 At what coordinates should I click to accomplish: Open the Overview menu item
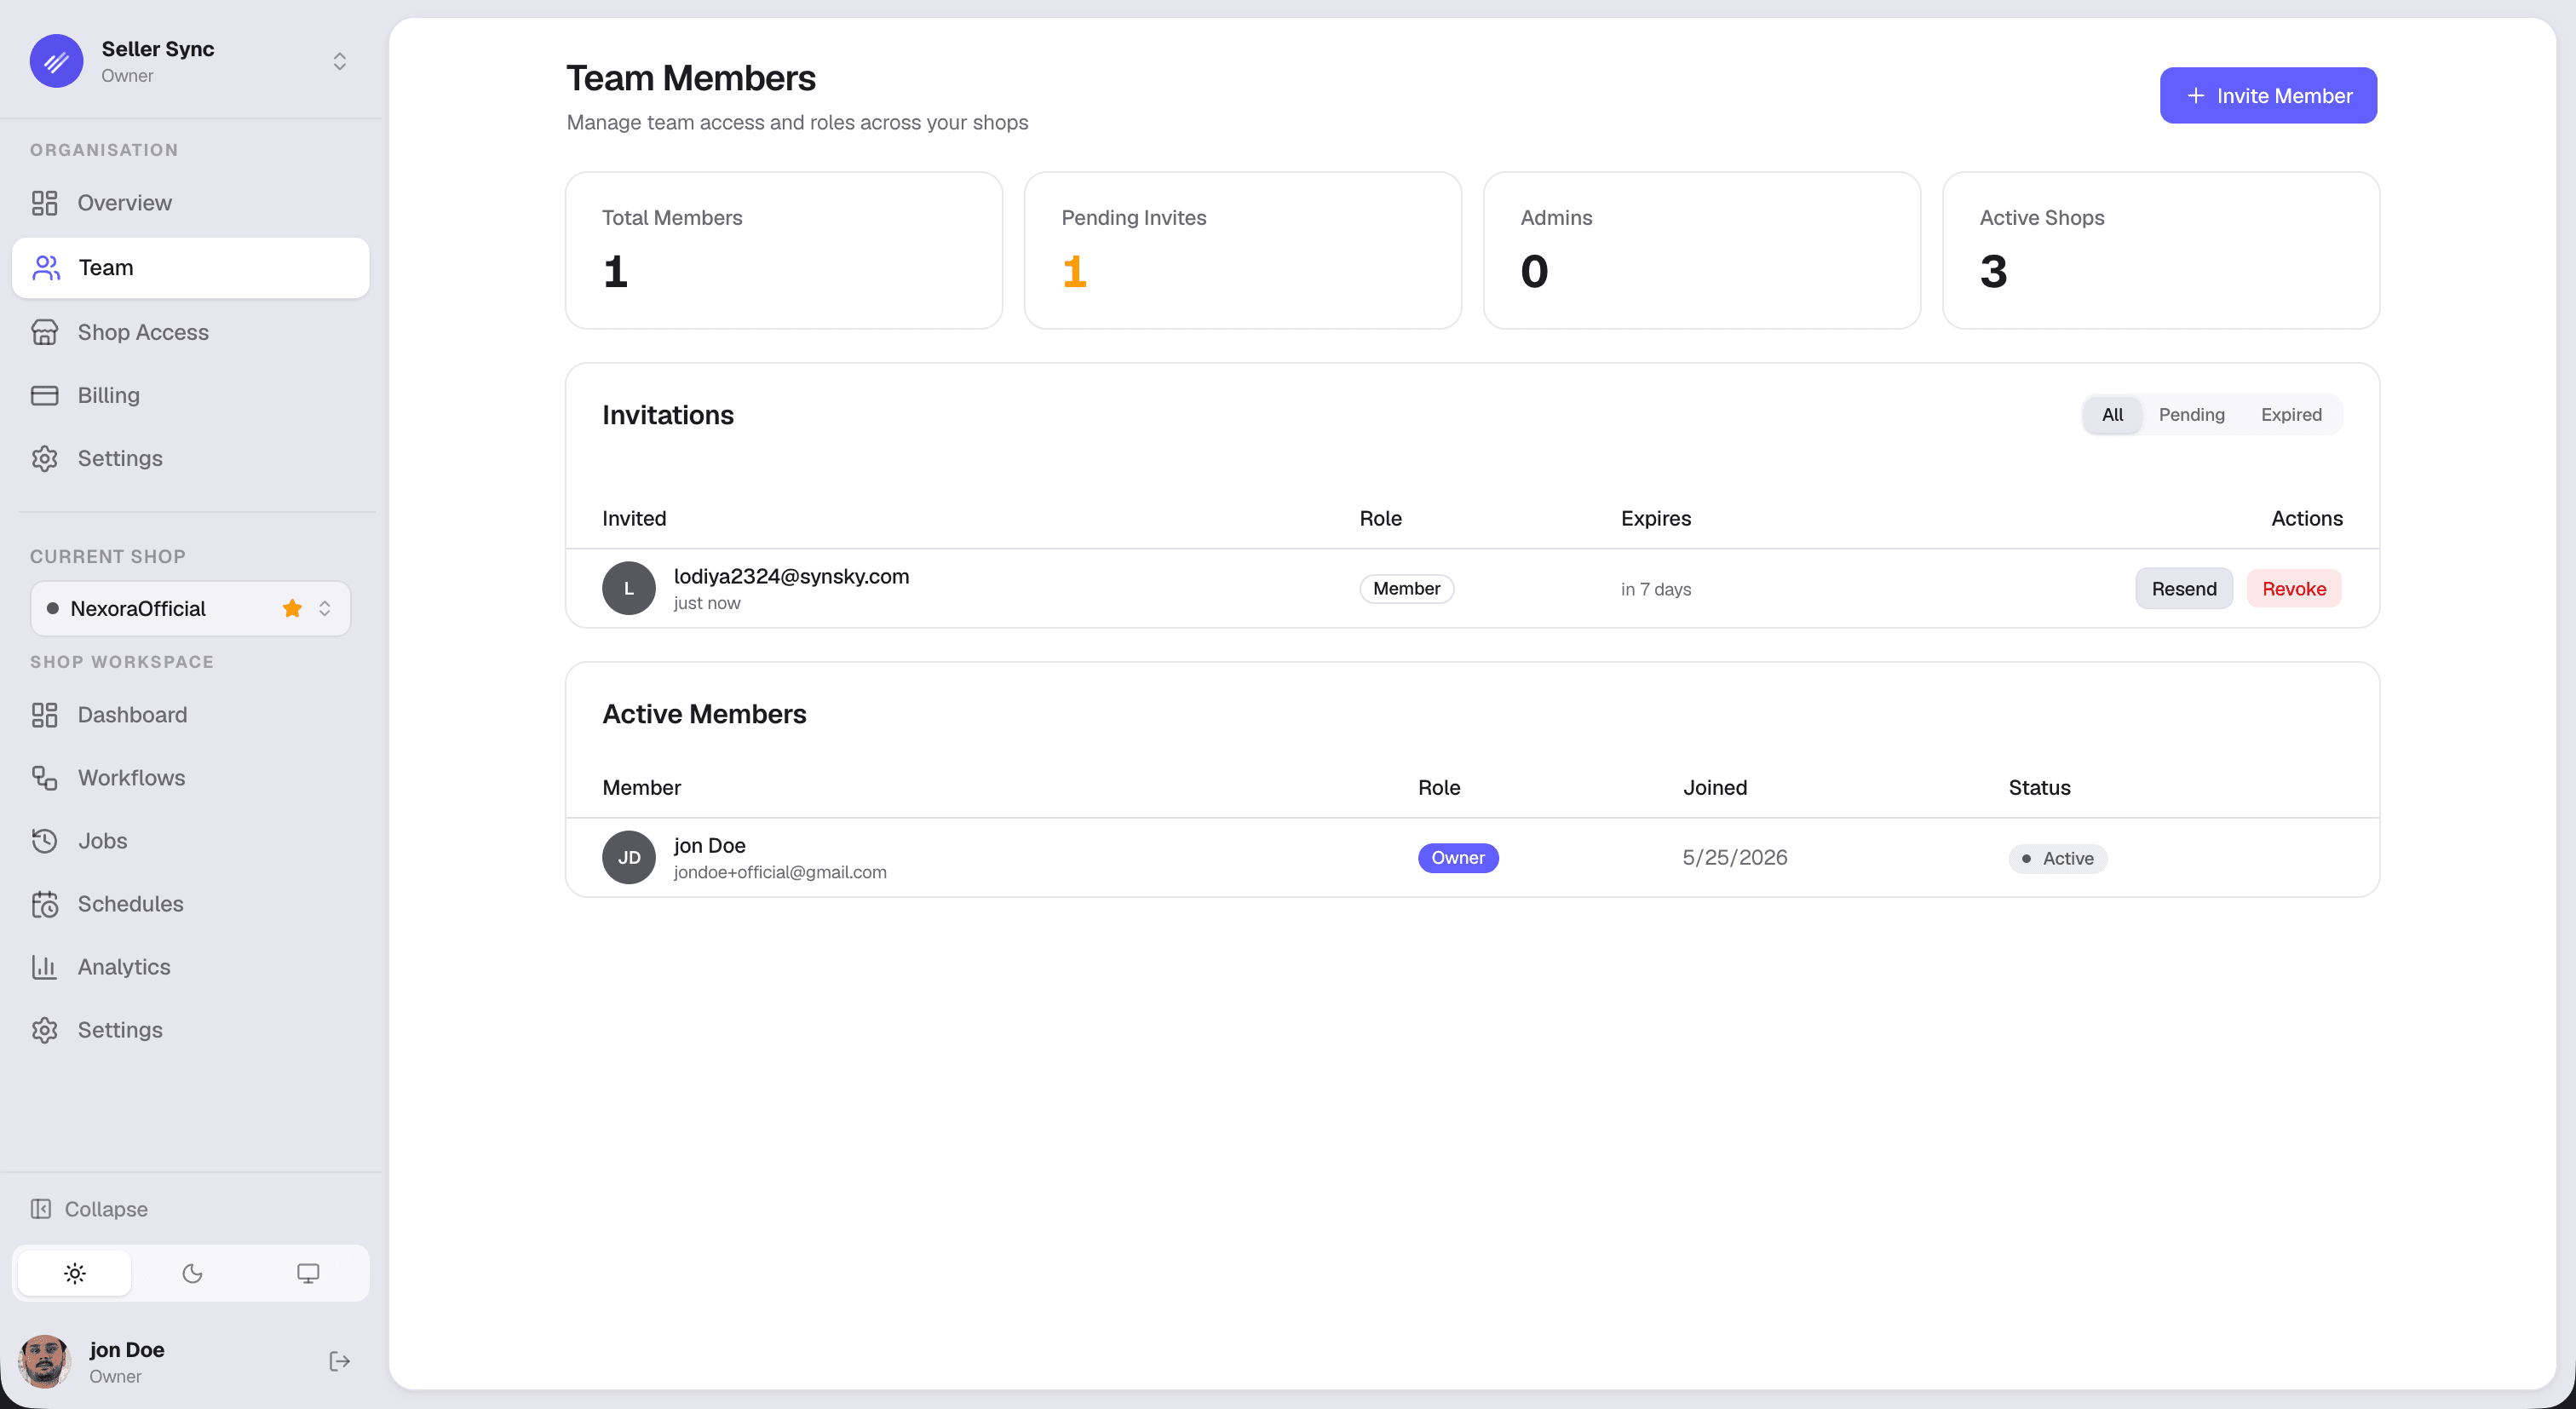coord(190,203)
